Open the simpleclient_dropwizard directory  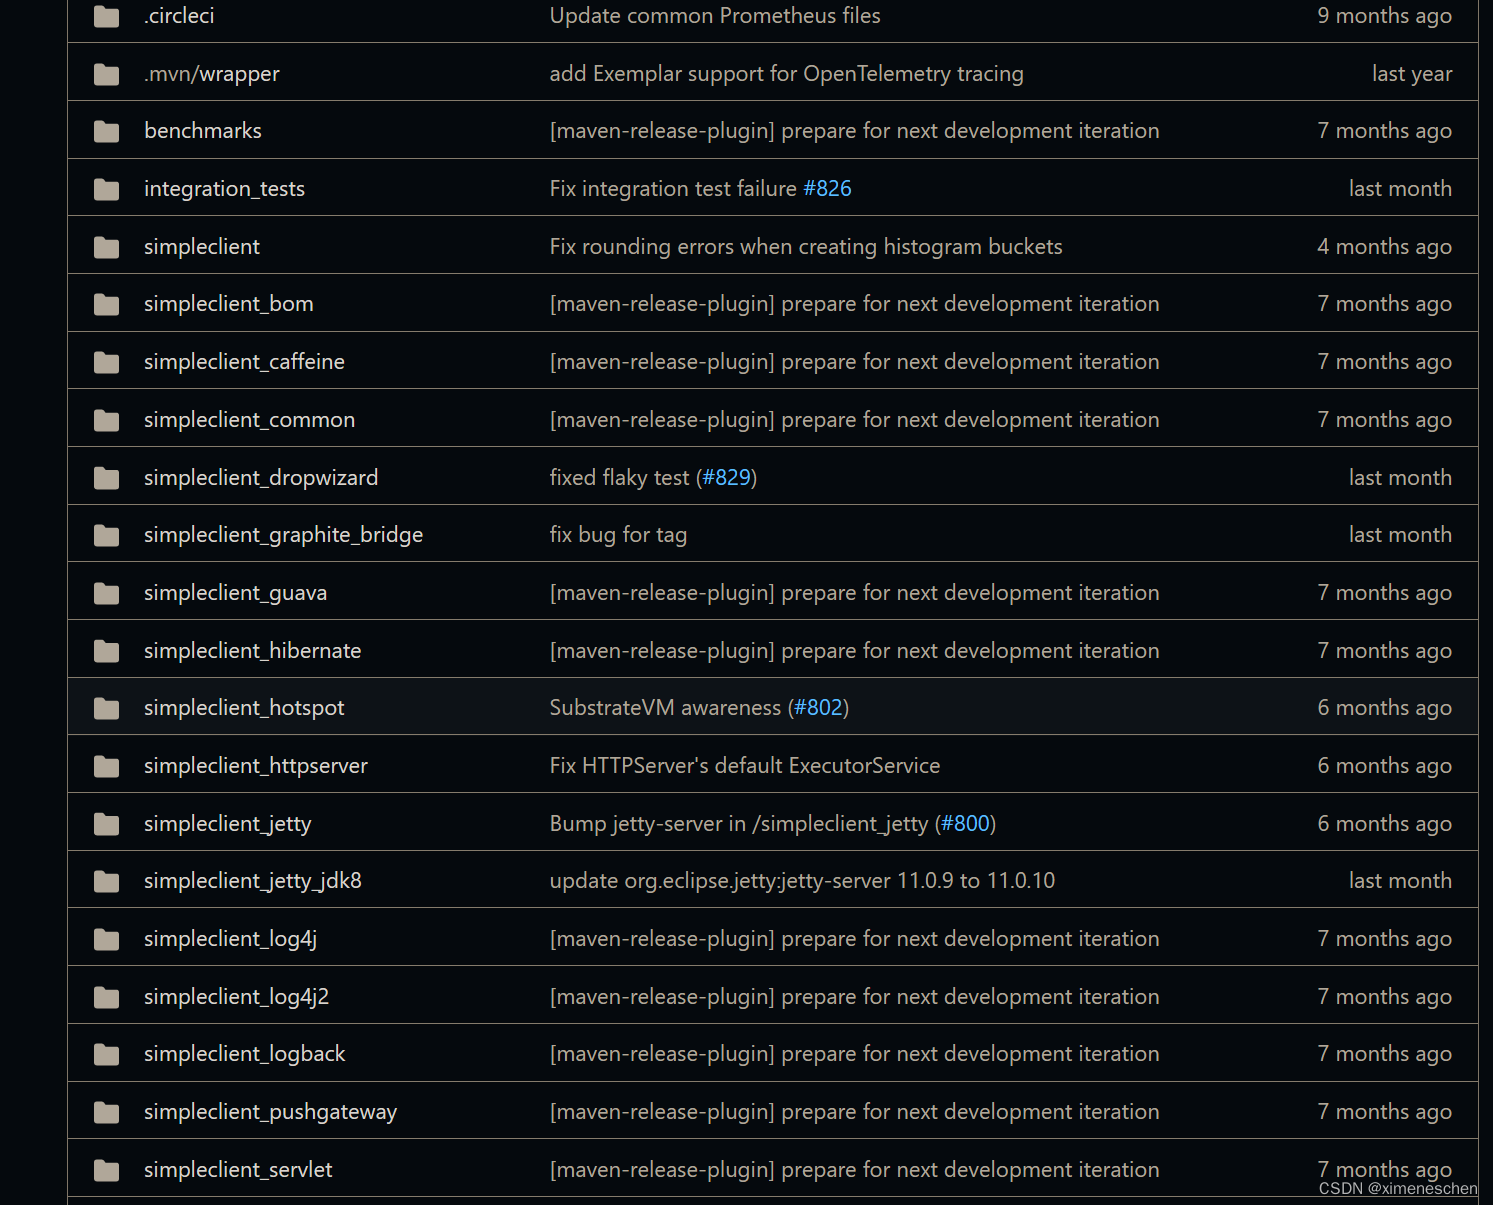[261, 478]
